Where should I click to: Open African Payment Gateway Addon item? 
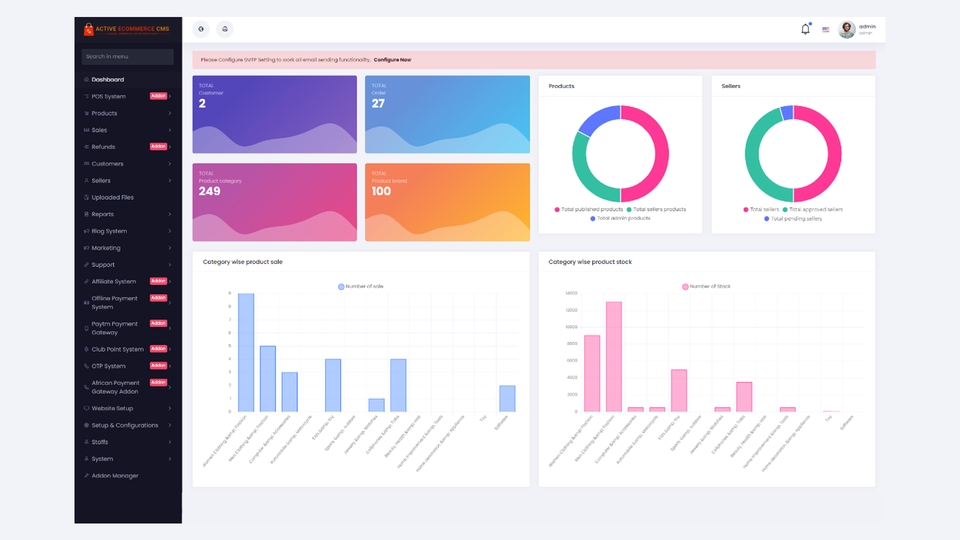click(x=128, y=387)
